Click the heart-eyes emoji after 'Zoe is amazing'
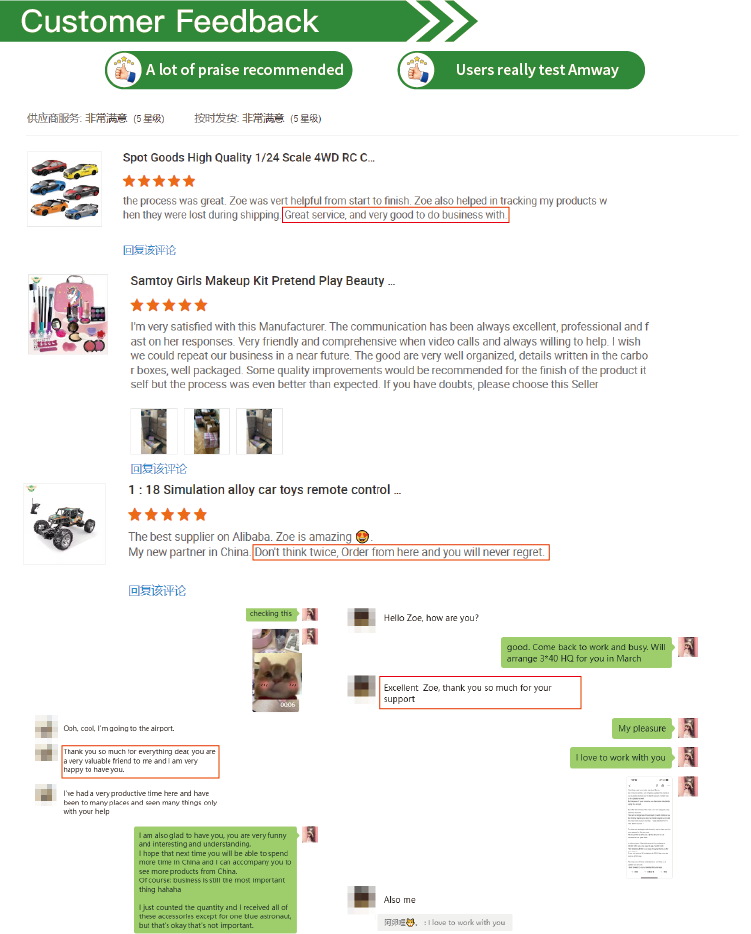Screen dimensions: 751x934 [x=362, y=537]
